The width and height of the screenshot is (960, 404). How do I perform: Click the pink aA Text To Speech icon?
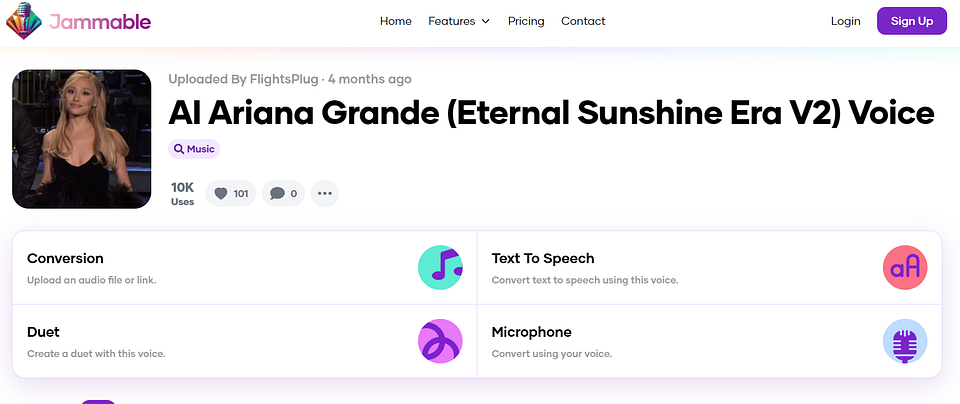point(905,267)
